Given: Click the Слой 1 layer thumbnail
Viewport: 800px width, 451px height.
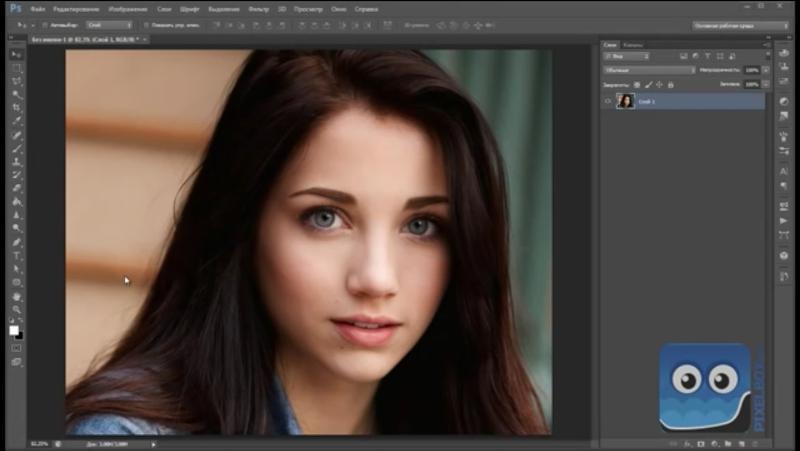Looking at the screenshot, I should point(625,101).
